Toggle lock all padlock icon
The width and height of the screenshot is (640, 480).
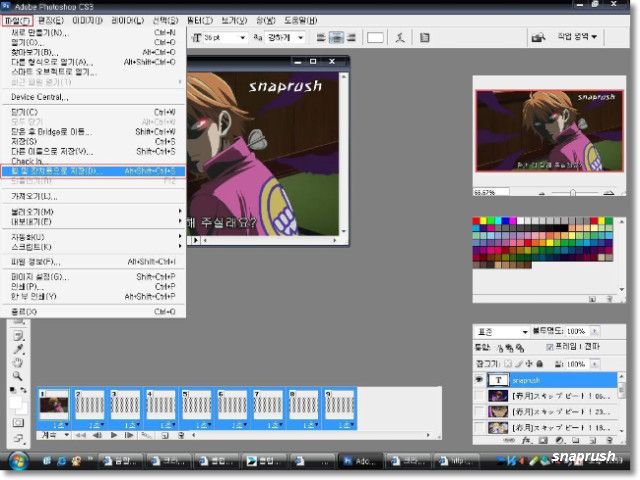click(x=540, y=364)
